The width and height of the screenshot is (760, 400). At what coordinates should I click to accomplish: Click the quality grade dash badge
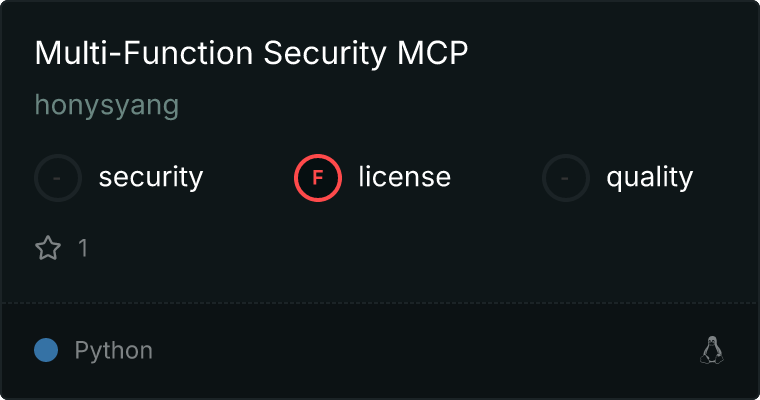pos(566,178)
